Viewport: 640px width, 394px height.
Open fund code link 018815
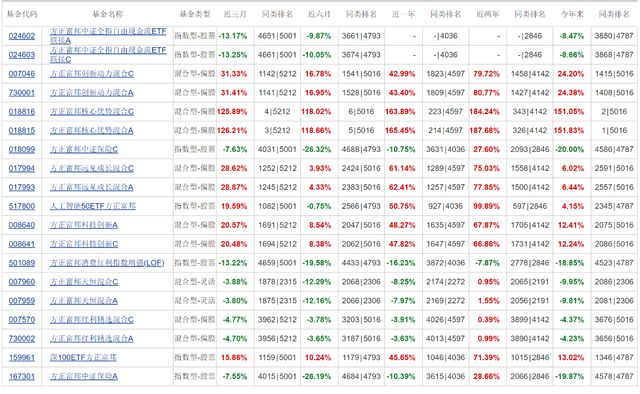[x=22, y=131]
